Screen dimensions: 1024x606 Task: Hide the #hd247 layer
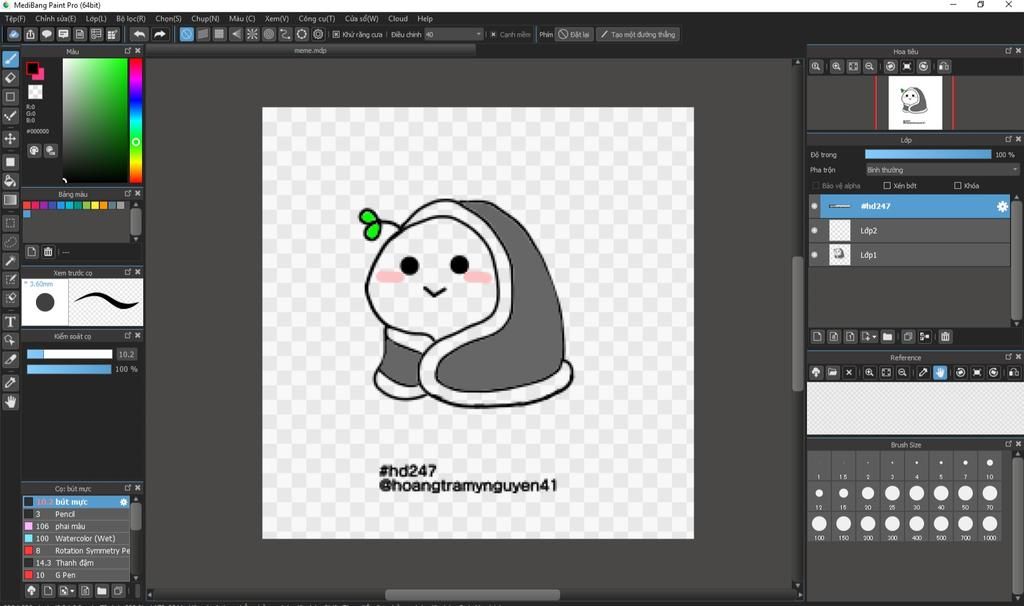(814, 206)
